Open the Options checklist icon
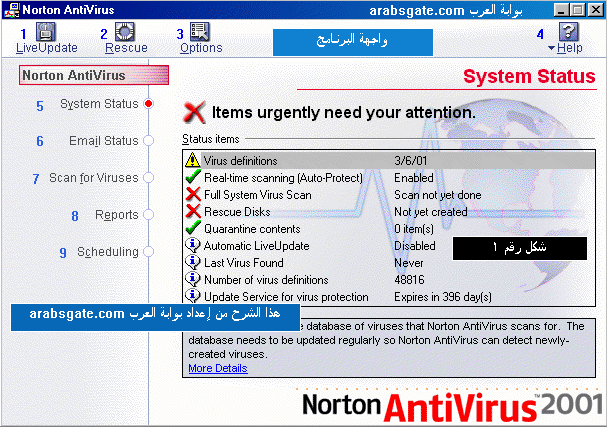The height and width of the screenshot is (427, 607). point(200,32)
